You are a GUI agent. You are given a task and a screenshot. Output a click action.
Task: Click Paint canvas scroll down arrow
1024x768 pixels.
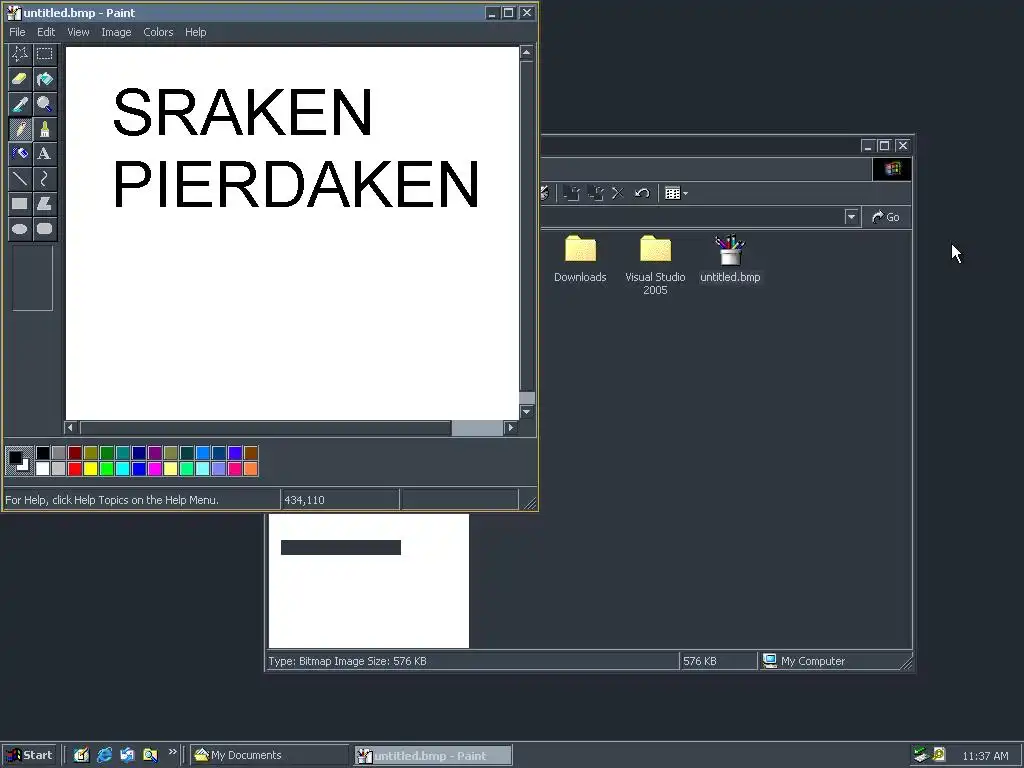526,412
